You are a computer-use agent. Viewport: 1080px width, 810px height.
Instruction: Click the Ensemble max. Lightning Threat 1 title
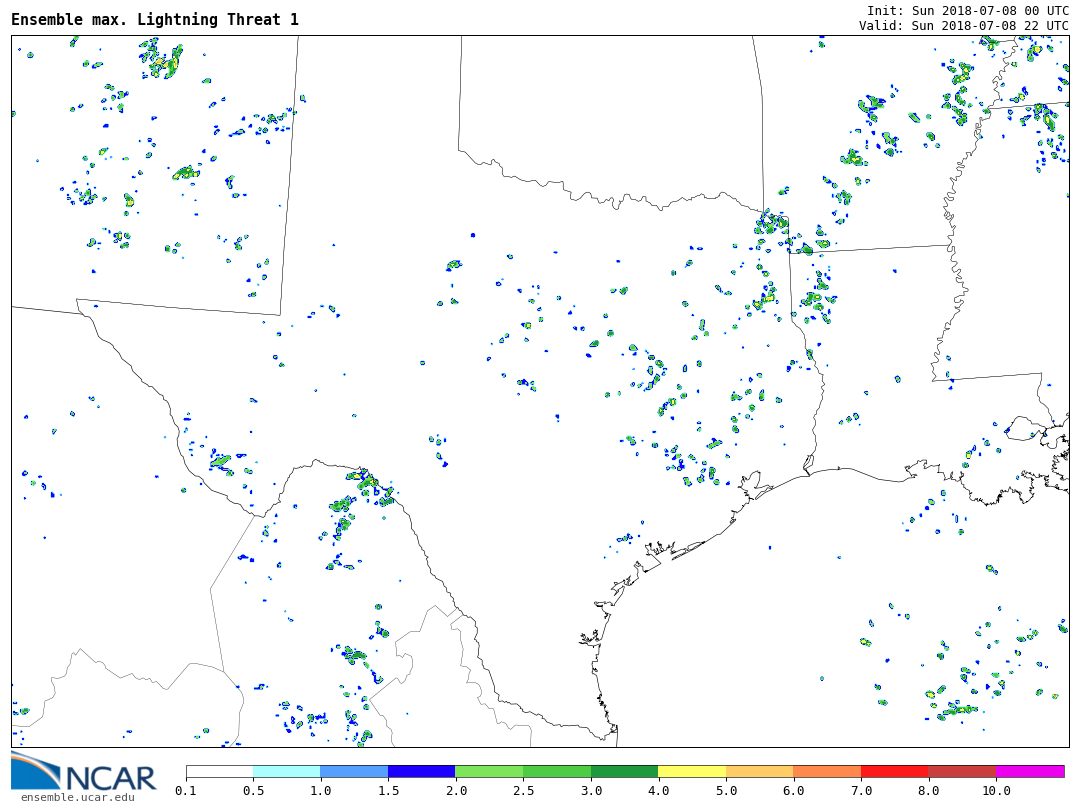tap(155, 19)
